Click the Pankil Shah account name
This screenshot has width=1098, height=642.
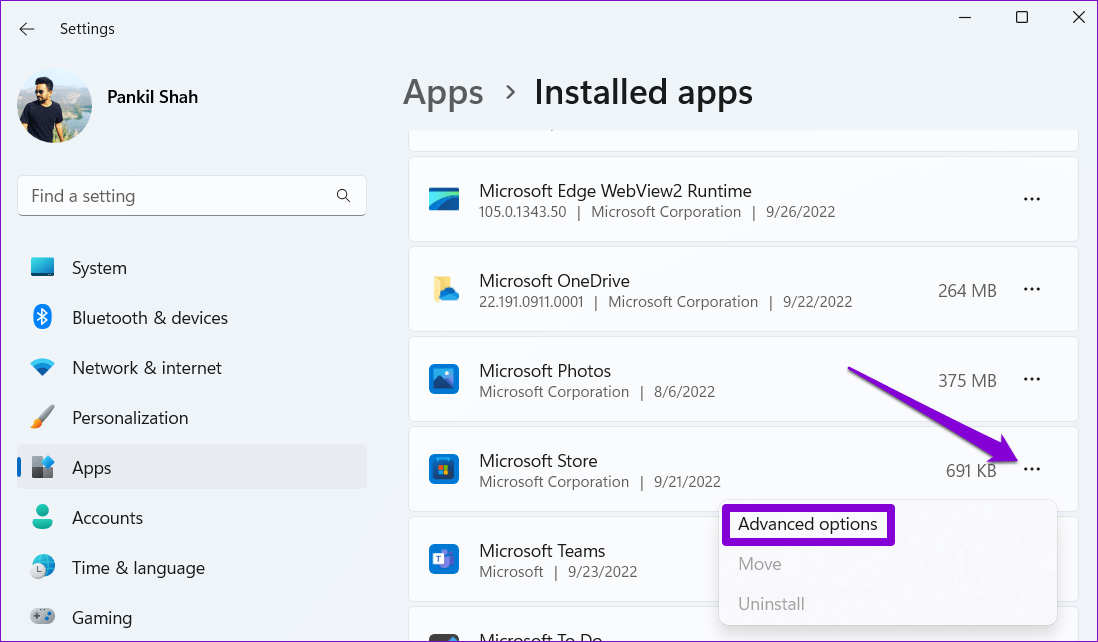point(153,97)
